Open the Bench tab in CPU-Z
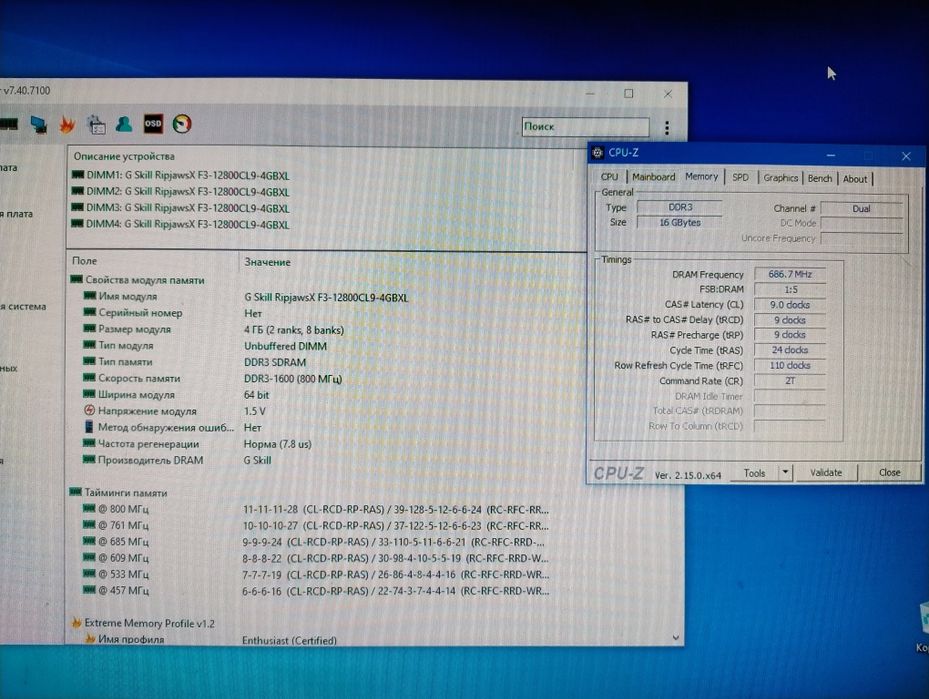Screen dimensions: 929x699 click(x=820, y=178)
